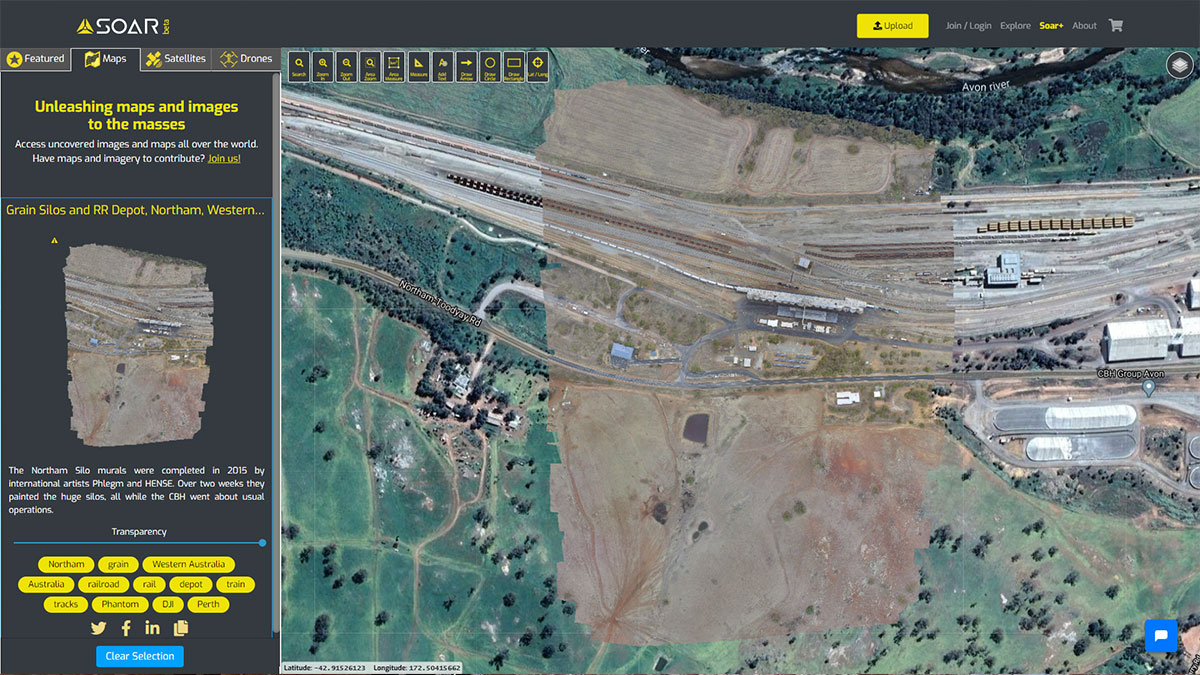Copy link using the copy icon

[181, 628]
